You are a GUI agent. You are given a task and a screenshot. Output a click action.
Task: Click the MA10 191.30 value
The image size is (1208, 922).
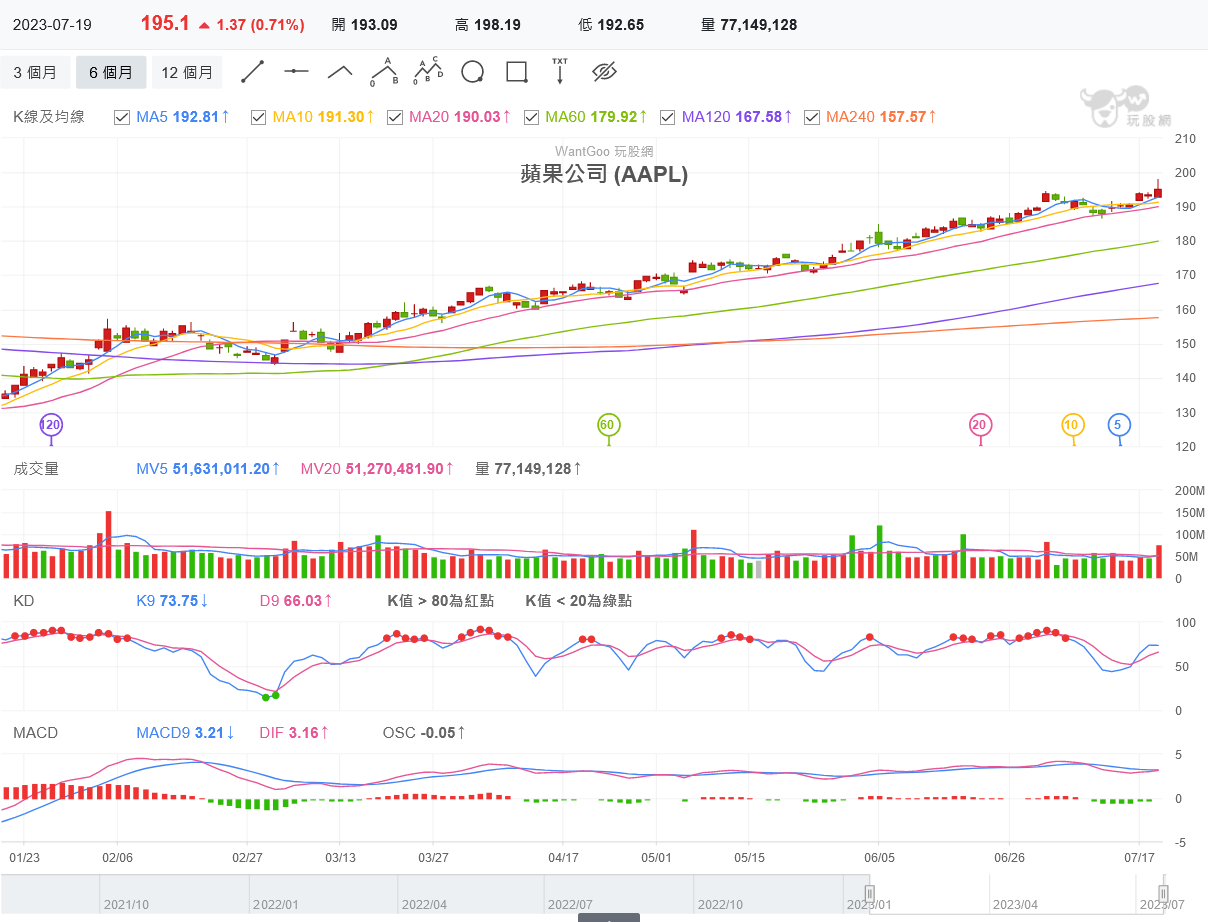pyautogui.click(x=323, y=117)
